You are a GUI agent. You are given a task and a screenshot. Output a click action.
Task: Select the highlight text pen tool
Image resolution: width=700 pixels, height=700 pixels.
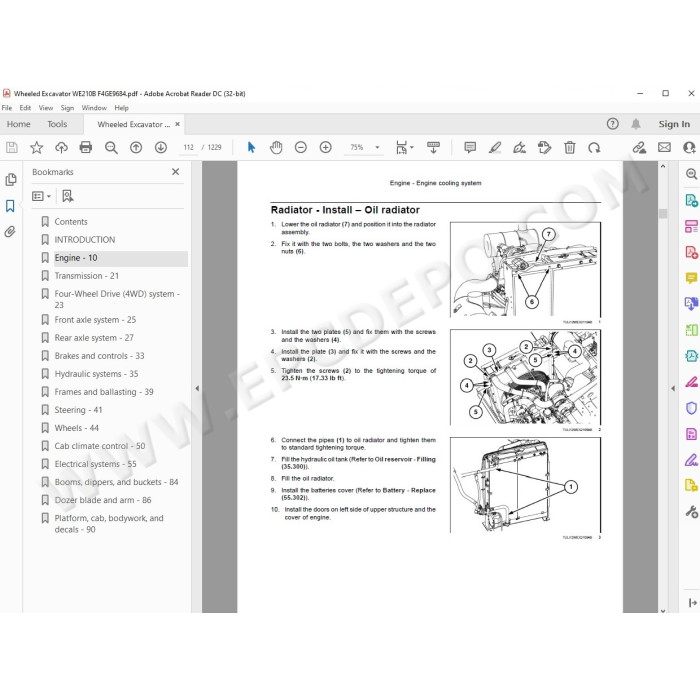495,147
